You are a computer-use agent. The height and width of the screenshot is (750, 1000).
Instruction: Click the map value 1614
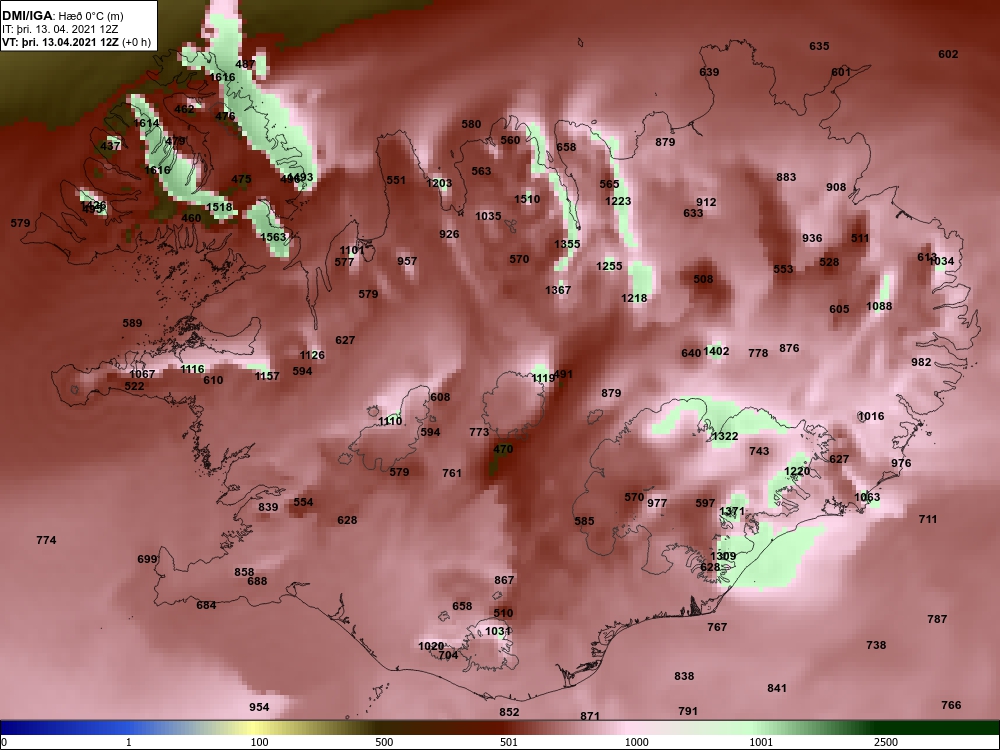[x=147, y=123]
